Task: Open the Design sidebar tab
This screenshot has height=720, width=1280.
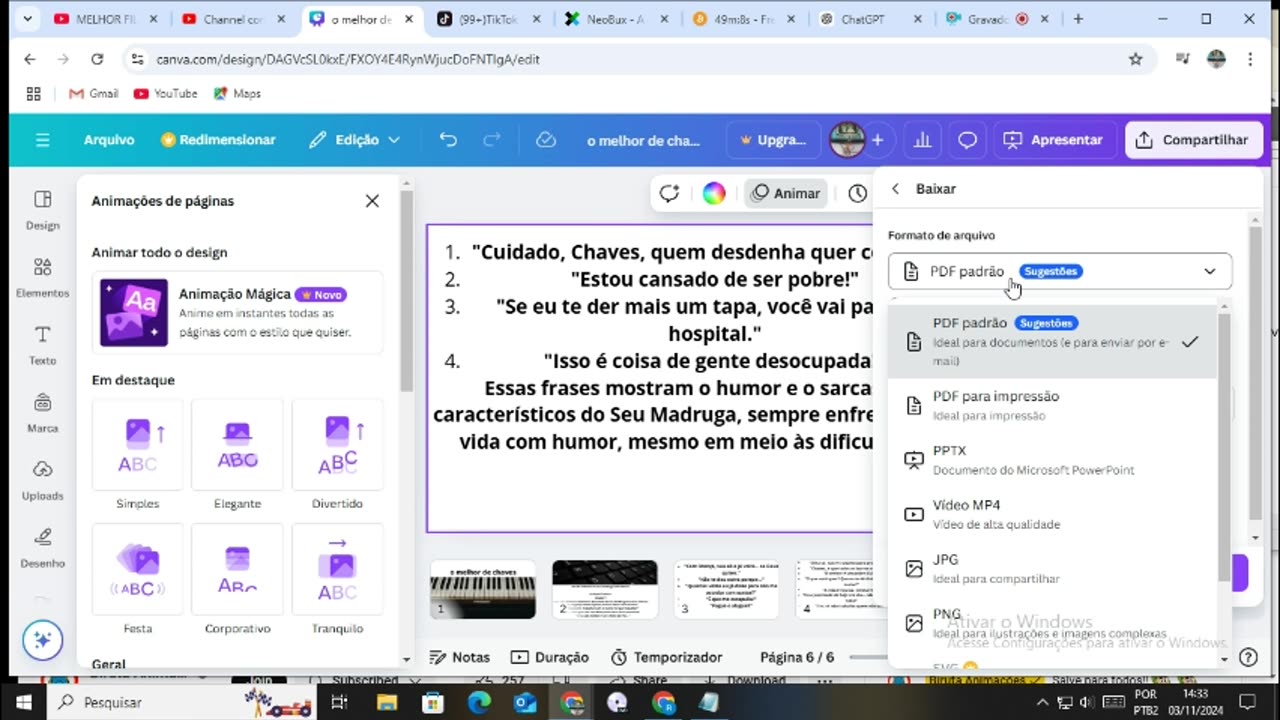Action: (x=42, y=210)
